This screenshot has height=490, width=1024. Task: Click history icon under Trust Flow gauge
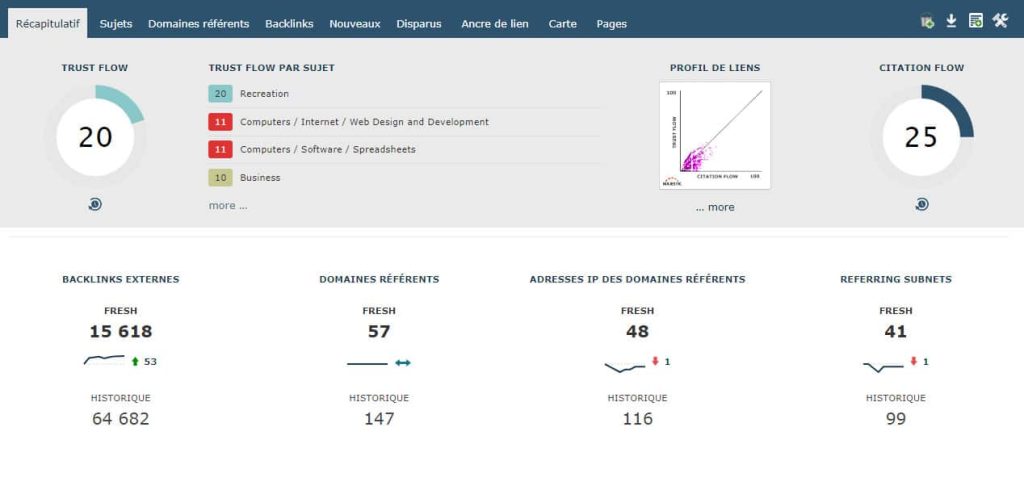click(95, 204)
